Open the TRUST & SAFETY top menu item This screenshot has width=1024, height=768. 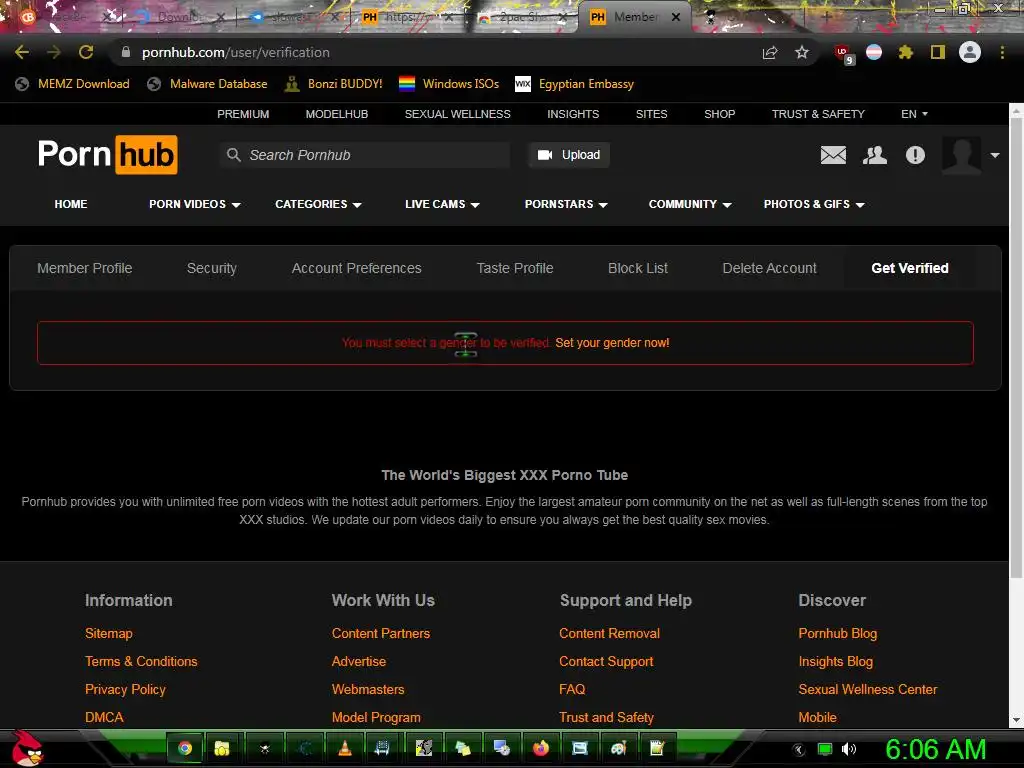pyautogui.click(x=818, y=114)
